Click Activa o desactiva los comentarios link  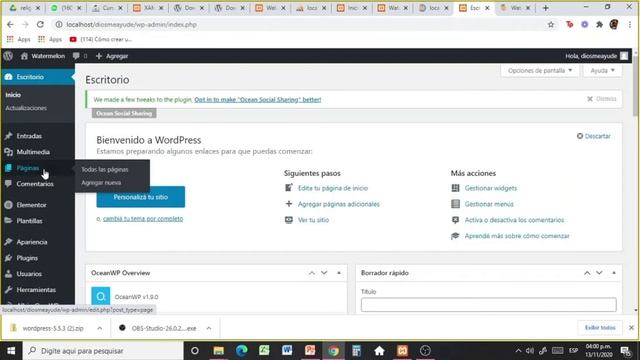click(x=514, y=220)
